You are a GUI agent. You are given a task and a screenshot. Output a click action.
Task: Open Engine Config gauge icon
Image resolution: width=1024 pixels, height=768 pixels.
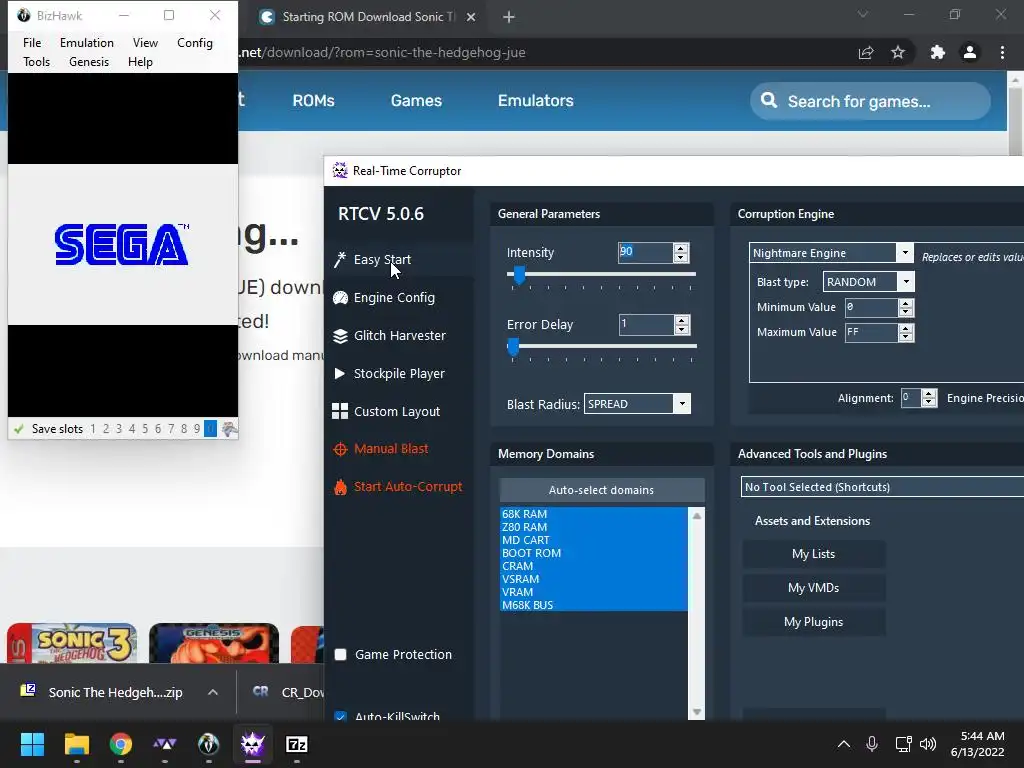point(340,298)
